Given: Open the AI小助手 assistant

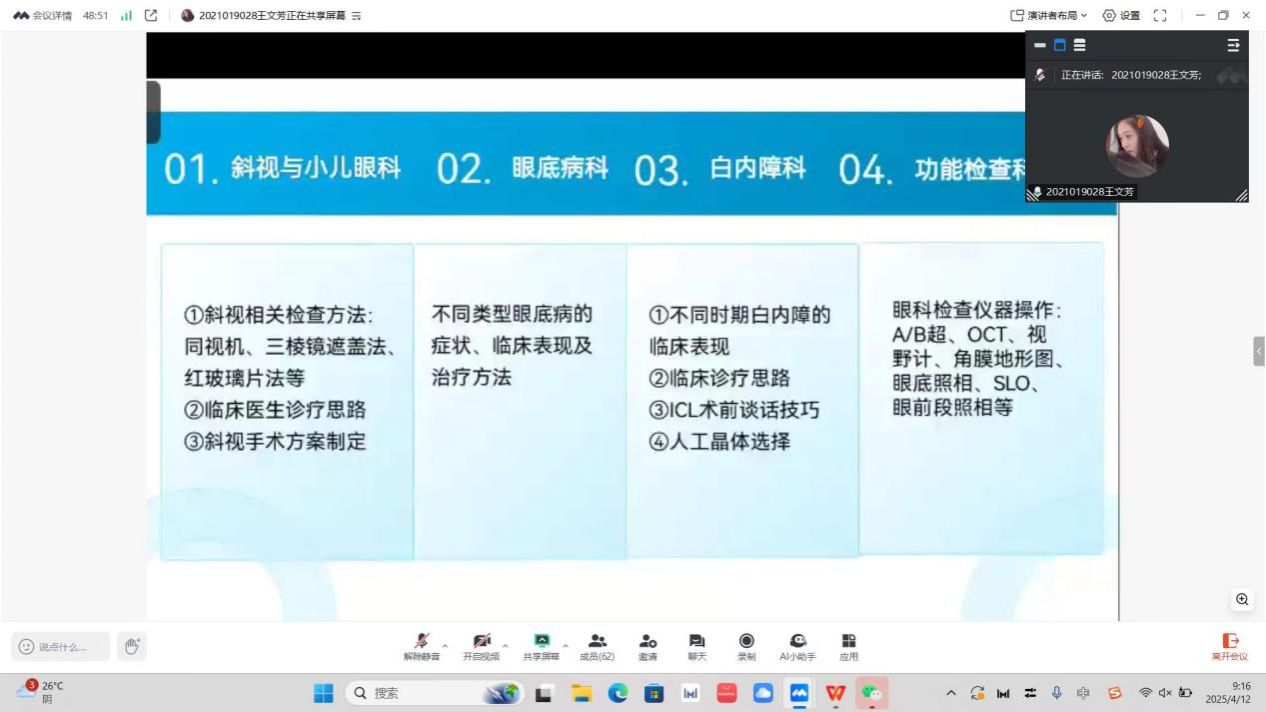Looking at the screenshot, I should (797, 645).
